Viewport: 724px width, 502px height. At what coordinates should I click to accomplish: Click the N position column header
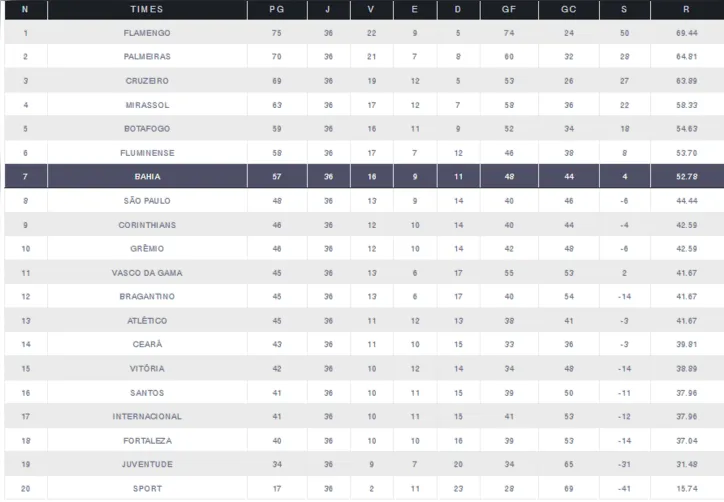[x=25, y=9]
